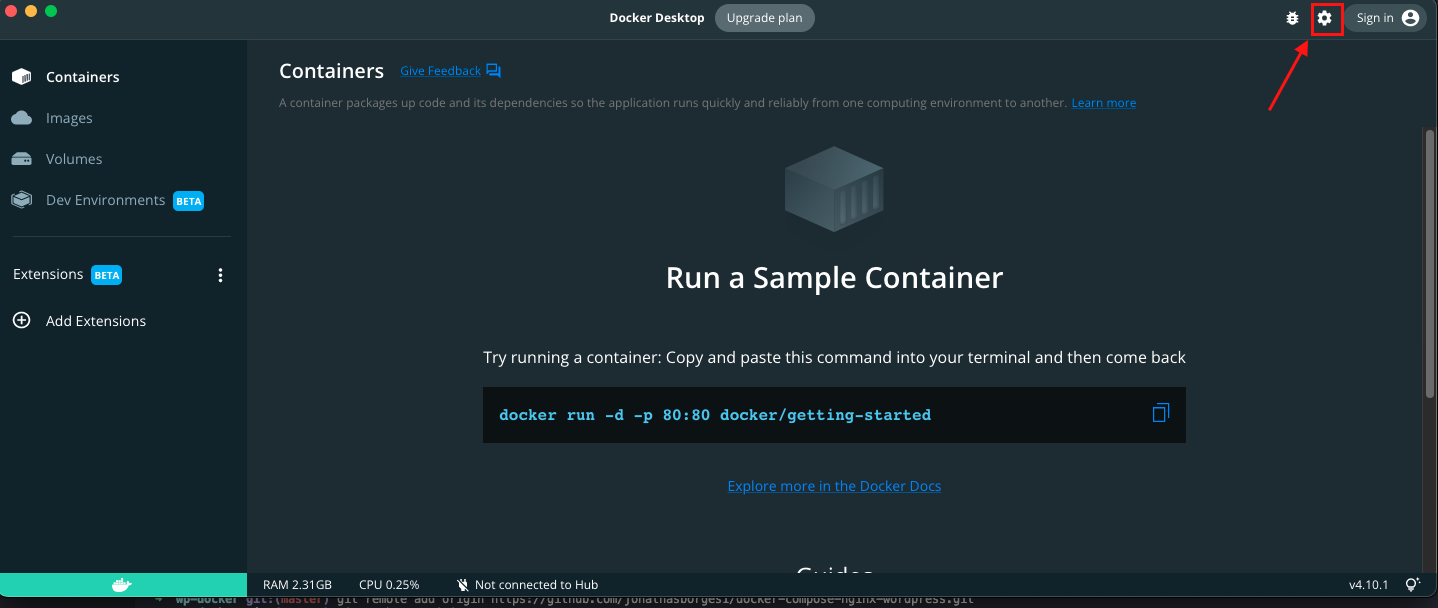Click the lightbulb tips icon

(1413, 585)
